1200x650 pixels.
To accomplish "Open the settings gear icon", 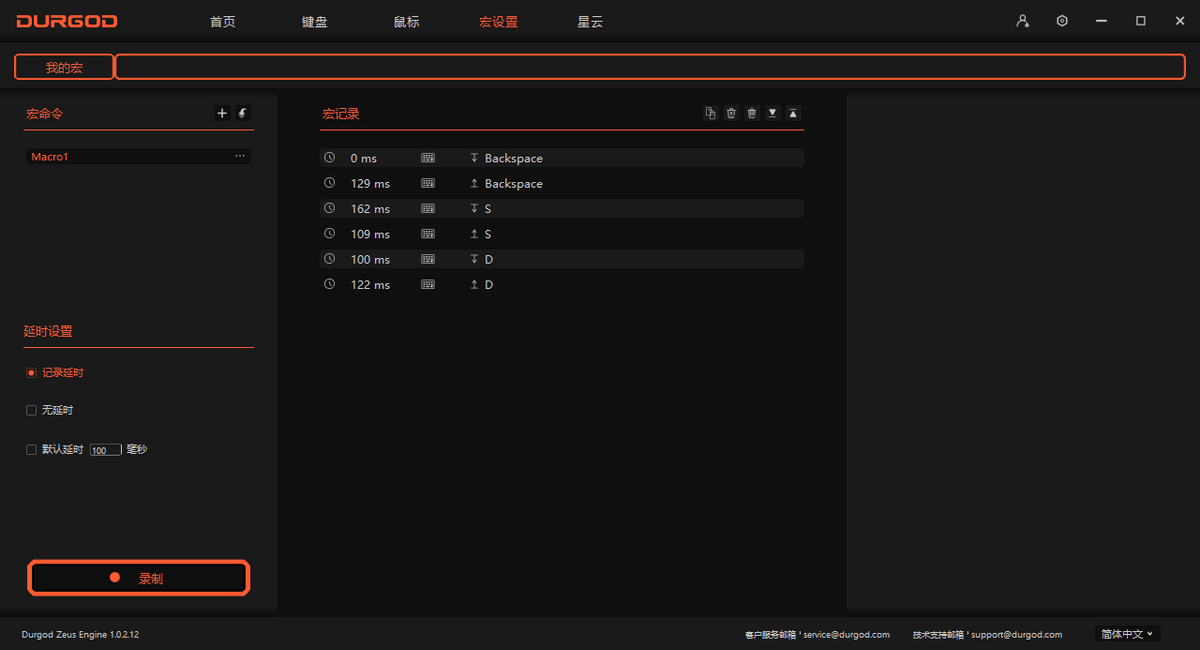I will tap(1062, 21).
